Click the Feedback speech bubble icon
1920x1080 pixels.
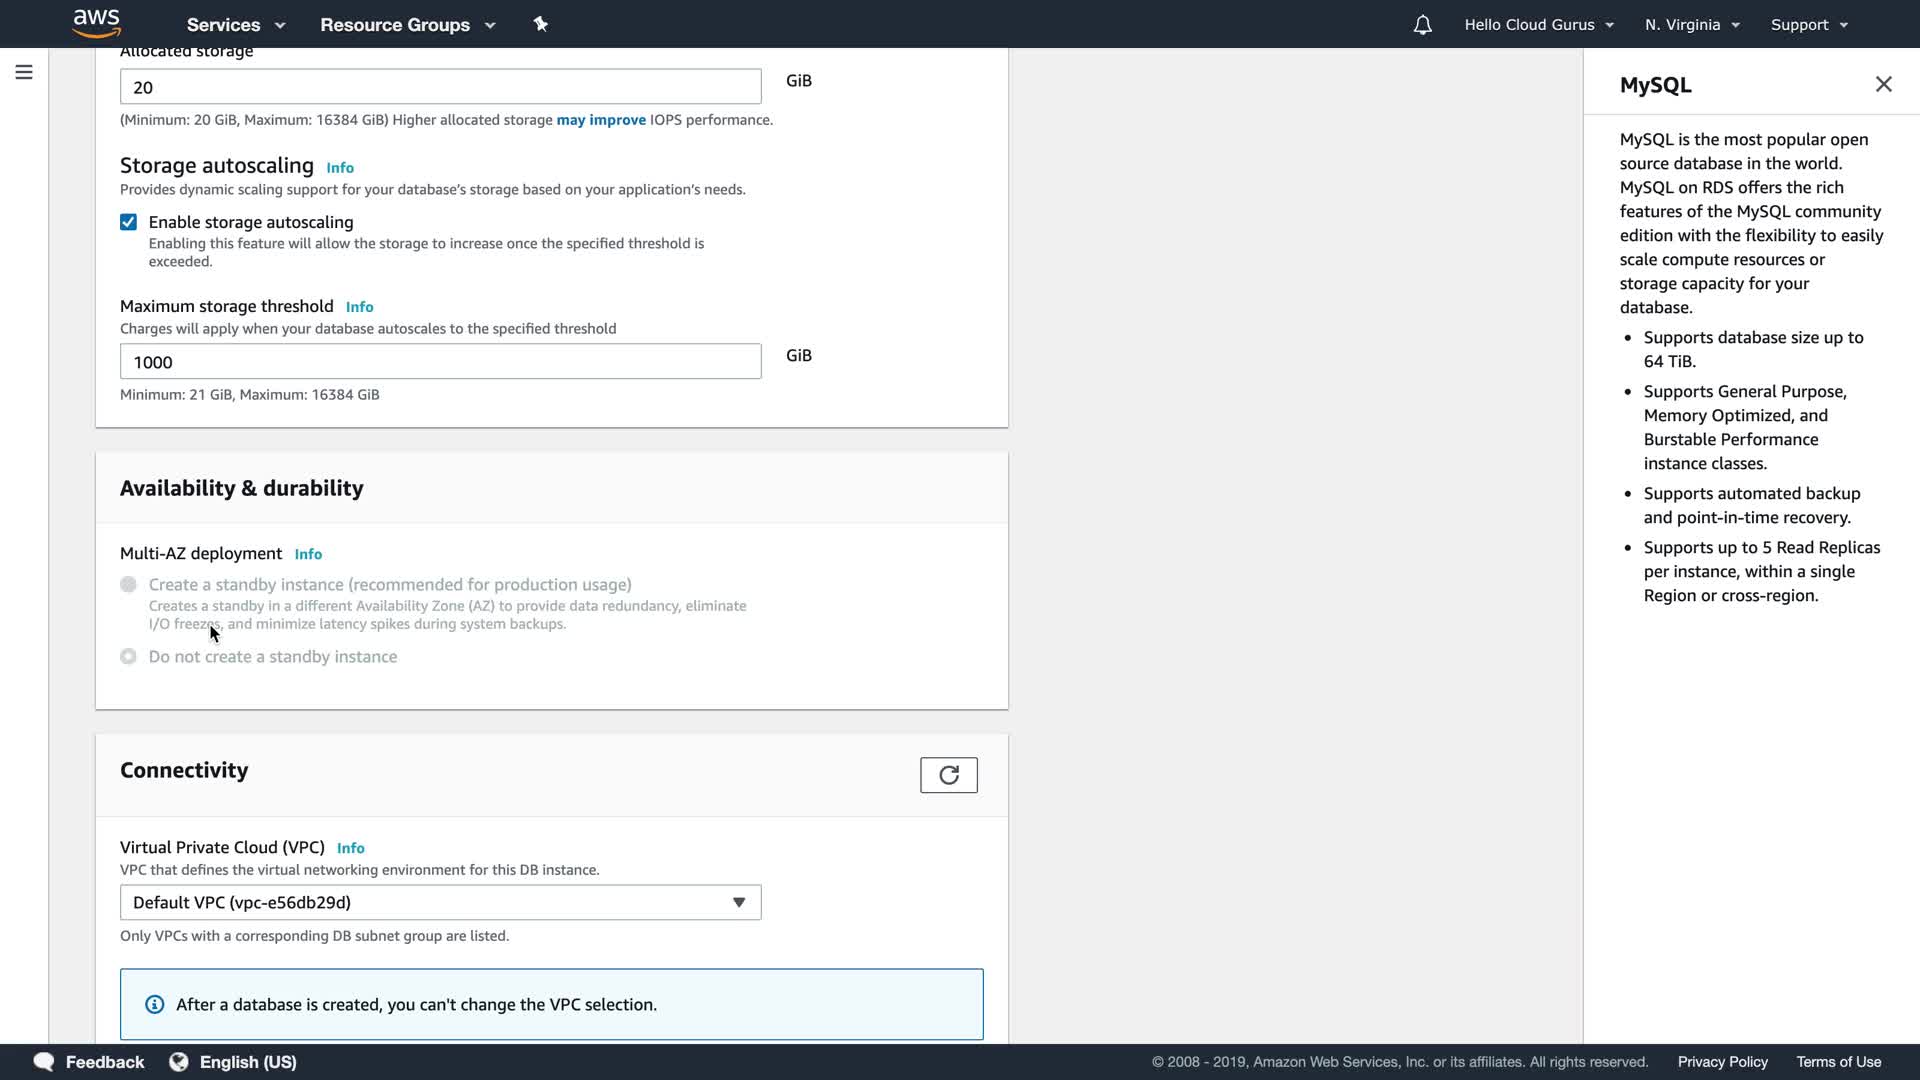coord(44,1062)
